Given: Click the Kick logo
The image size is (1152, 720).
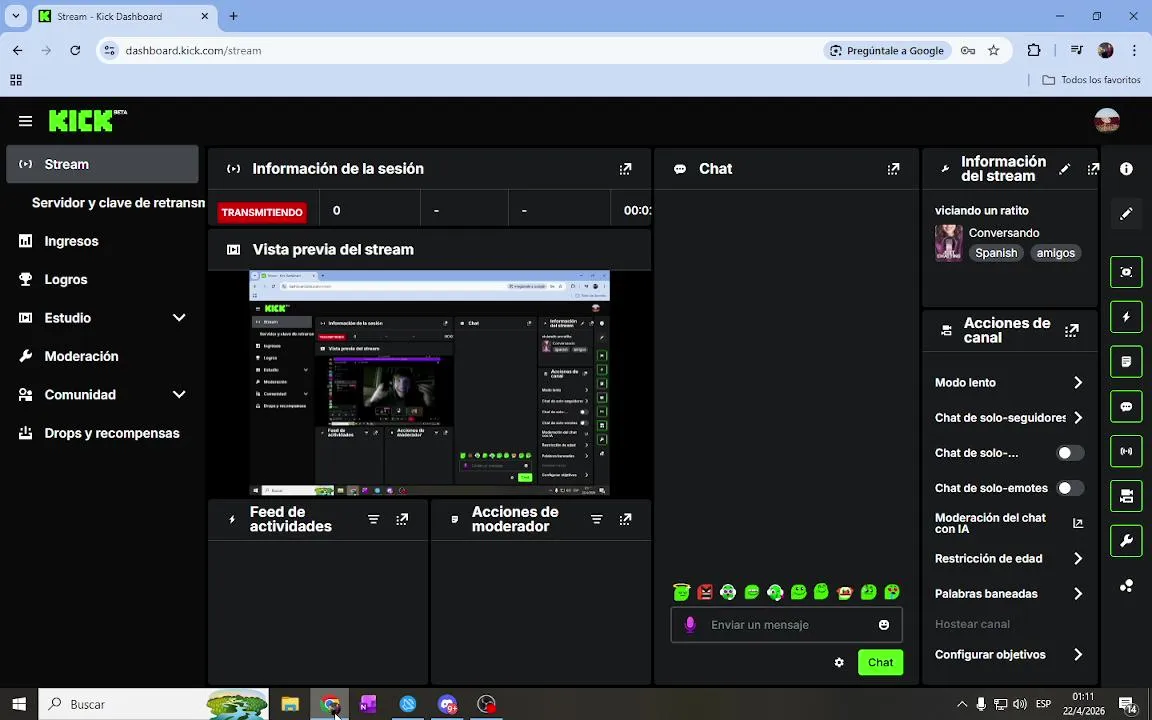Looking at the screenshot, I should [x=87, y=120].
